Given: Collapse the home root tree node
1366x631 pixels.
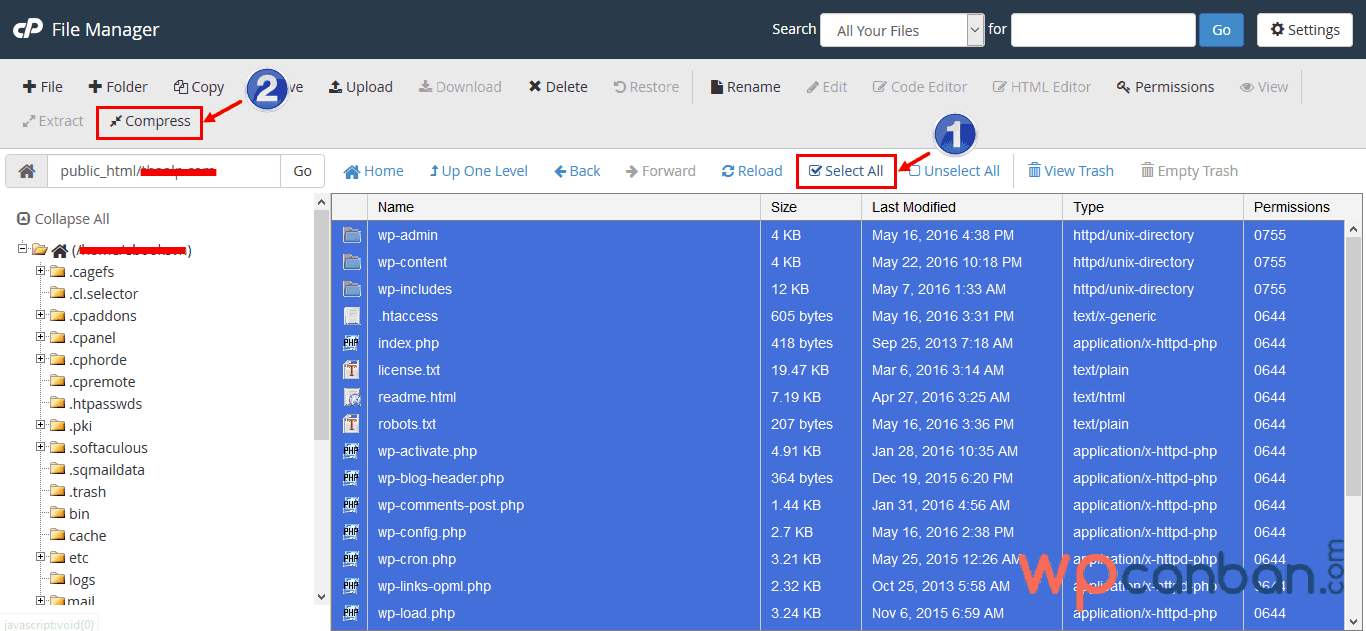Looking at the screenshot, I should coord(23,249).
